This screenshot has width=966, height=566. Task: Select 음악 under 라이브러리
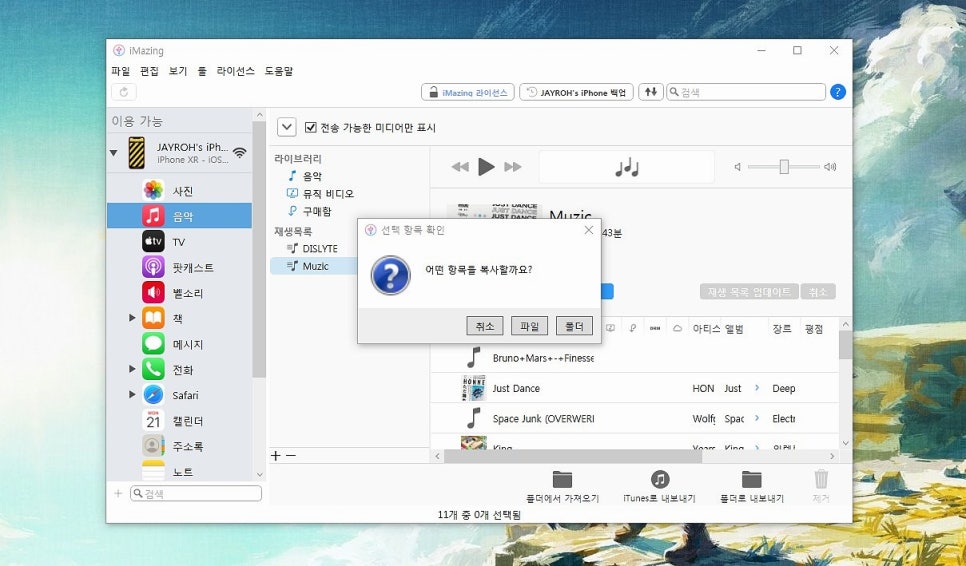(x=312, y=176)
